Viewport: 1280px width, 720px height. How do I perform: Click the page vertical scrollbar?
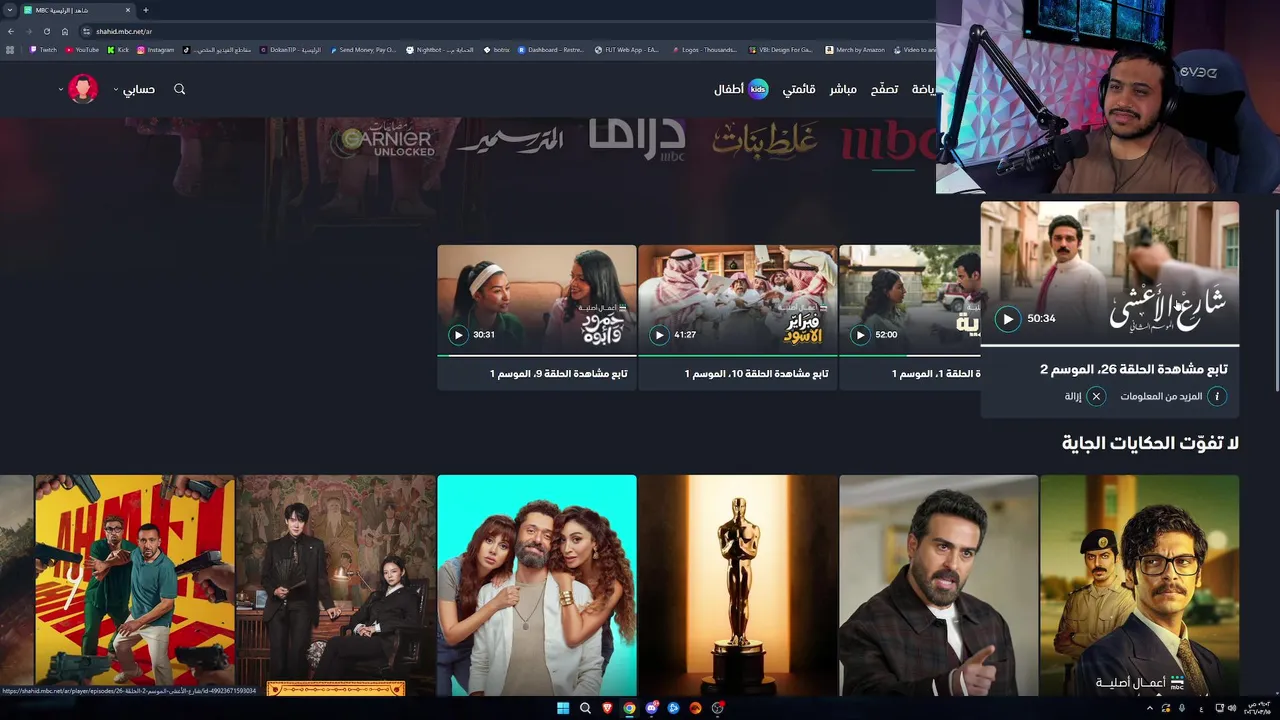(x=1275, y=300)
